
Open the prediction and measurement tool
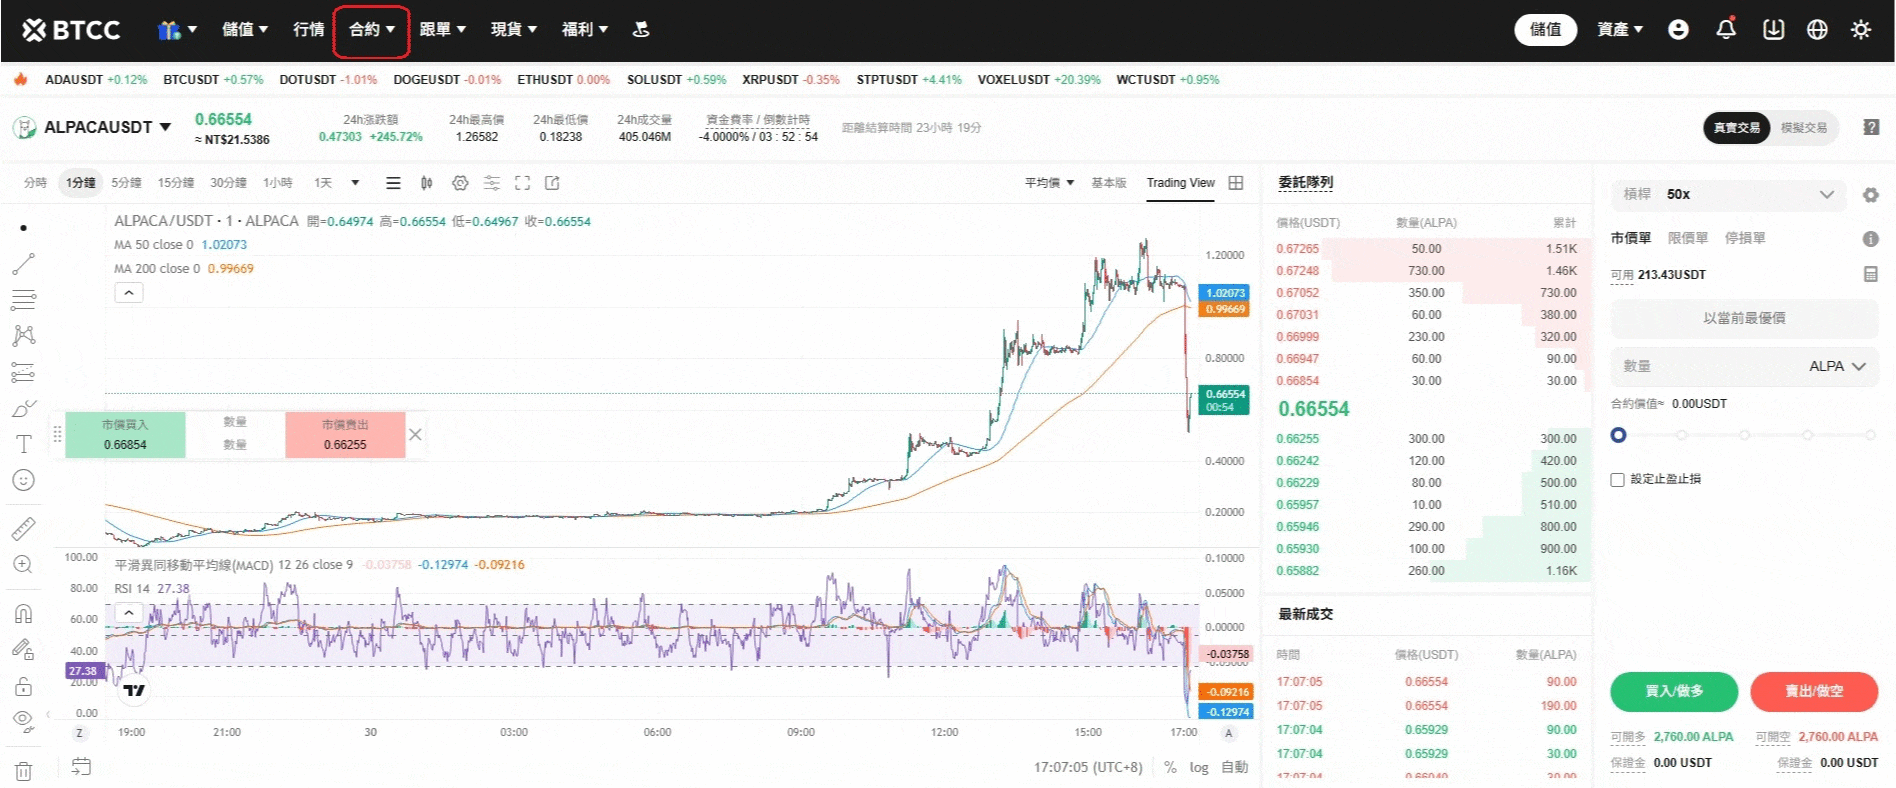click(x=23, y=372)
